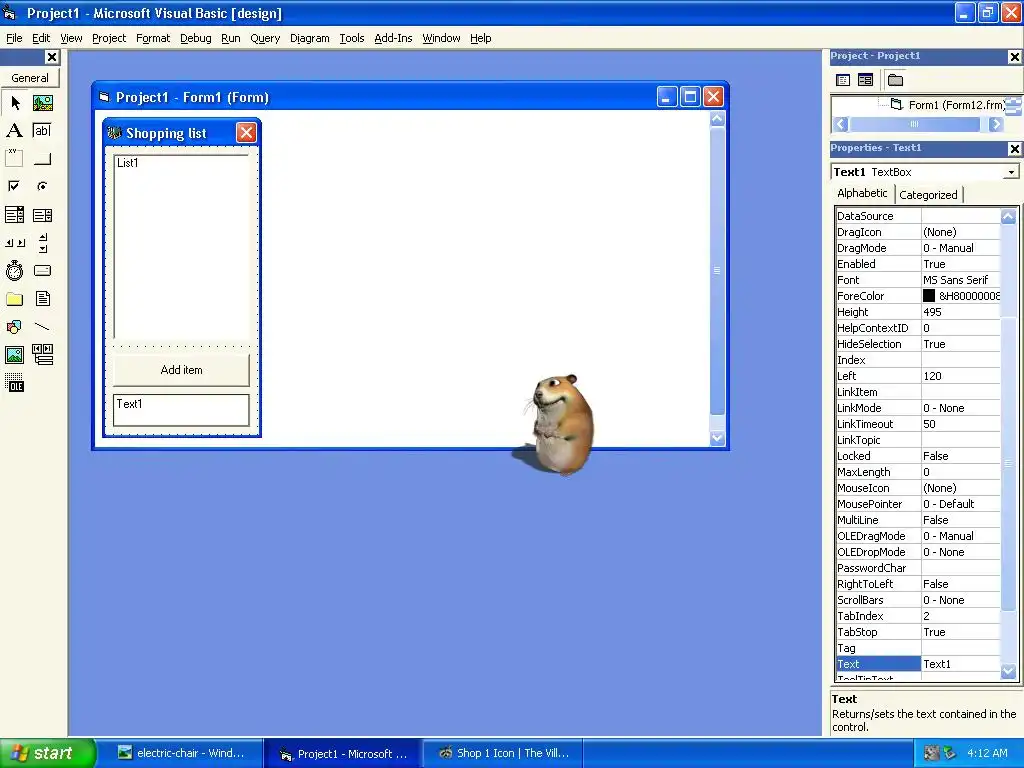Switch to the Alphabetic properties tab
Viewport: 1024px width, 768px height.
pyautogui.click(x=862, y=193)
